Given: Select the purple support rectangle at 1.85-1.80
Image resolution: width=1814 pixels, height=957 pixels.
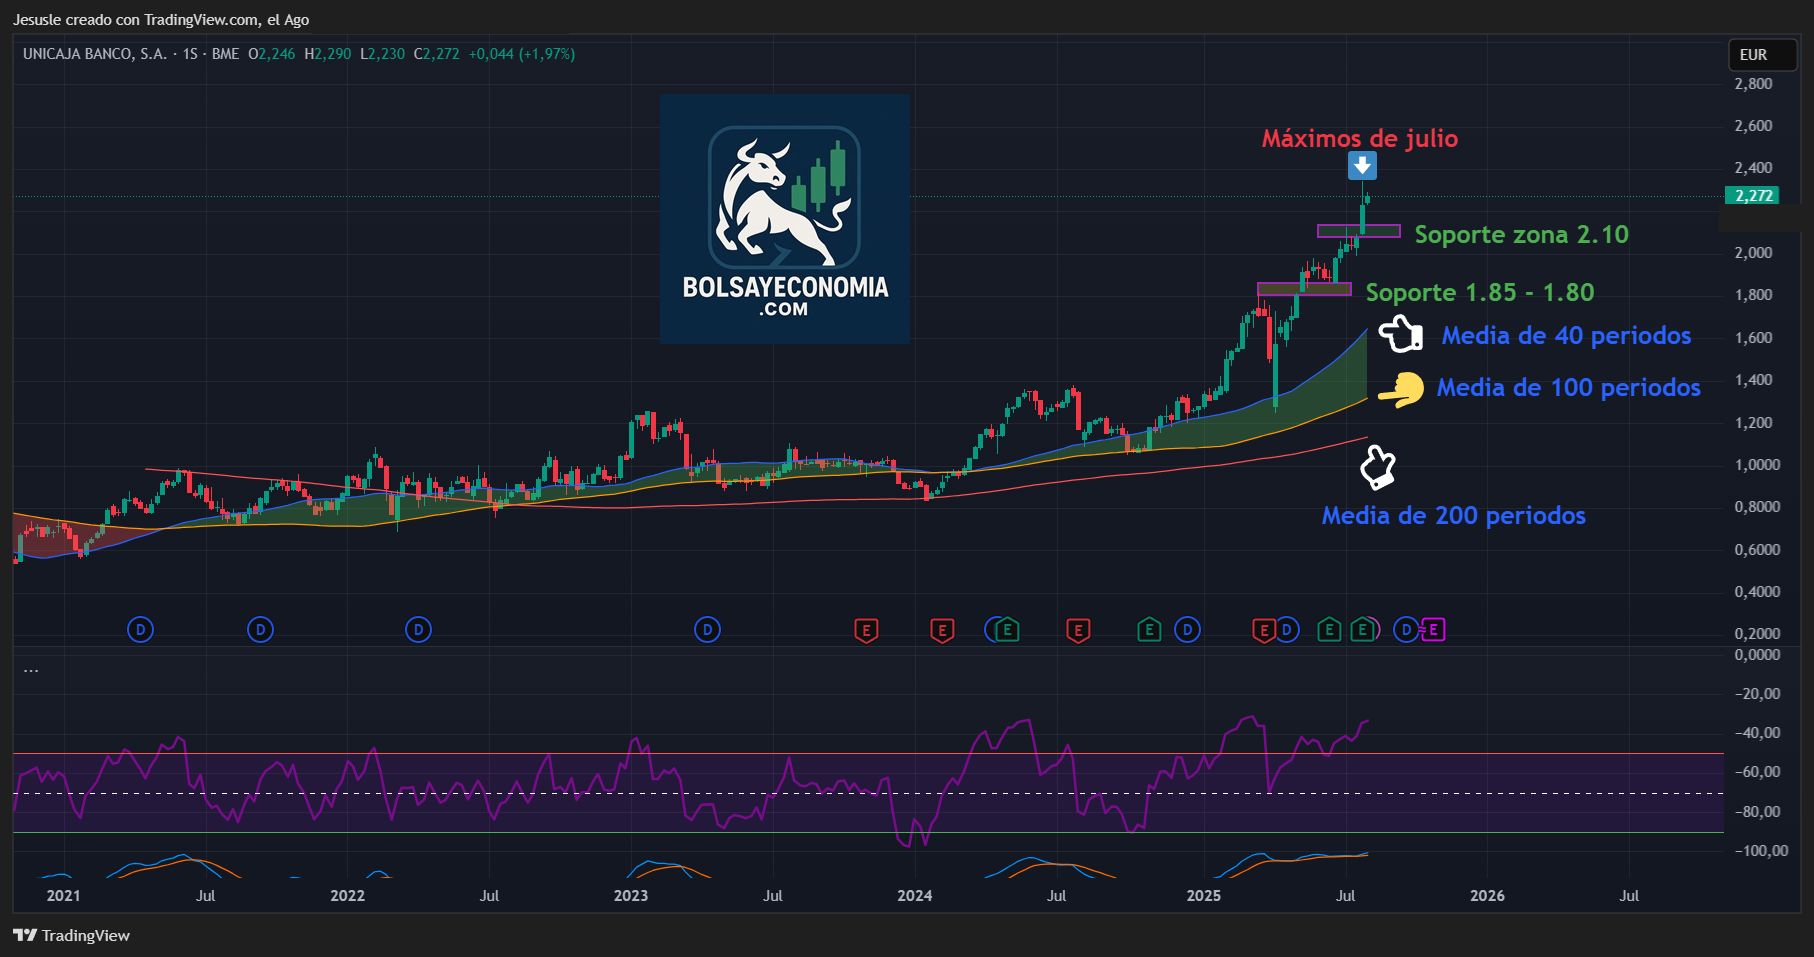Looking at the screenshot, I should click(x=1304, y=289).
